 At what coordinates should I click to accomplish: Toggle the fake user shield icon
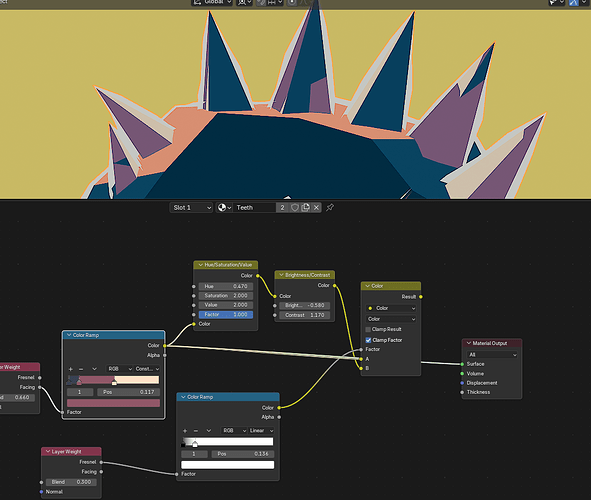[295, 208]
